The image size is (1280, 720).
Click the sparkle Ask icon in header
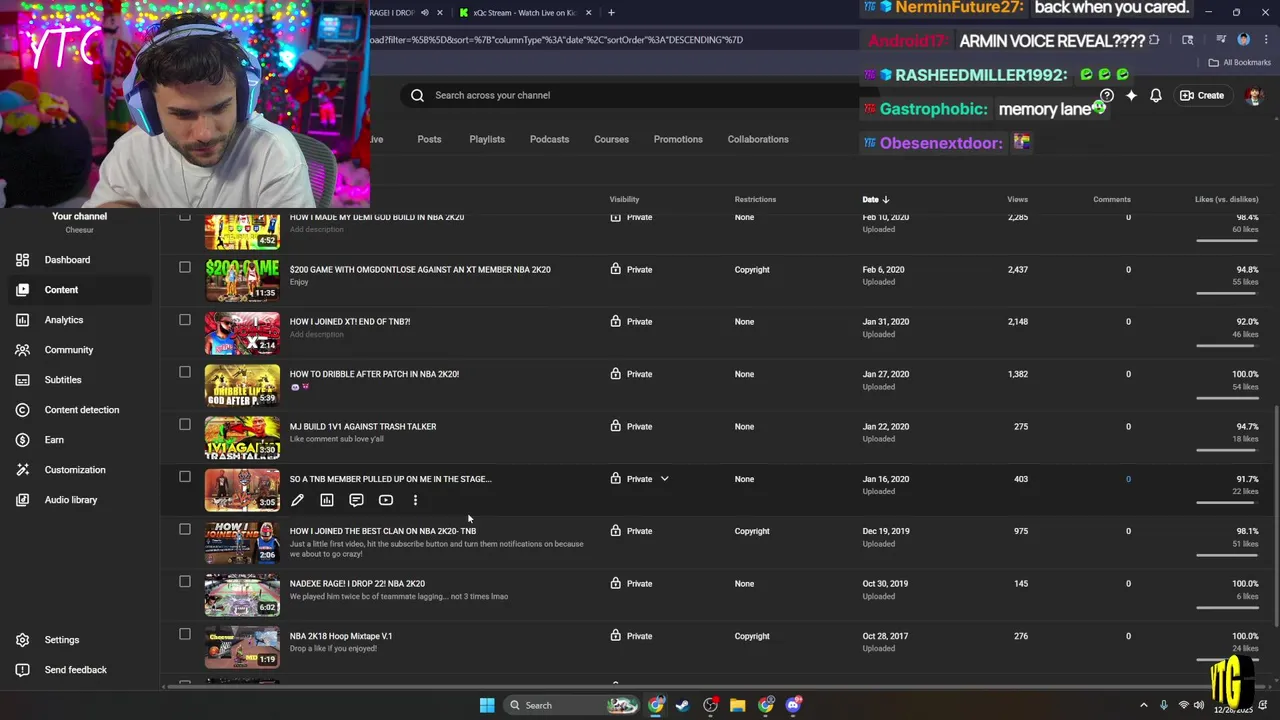click(x=1131, y=95)
